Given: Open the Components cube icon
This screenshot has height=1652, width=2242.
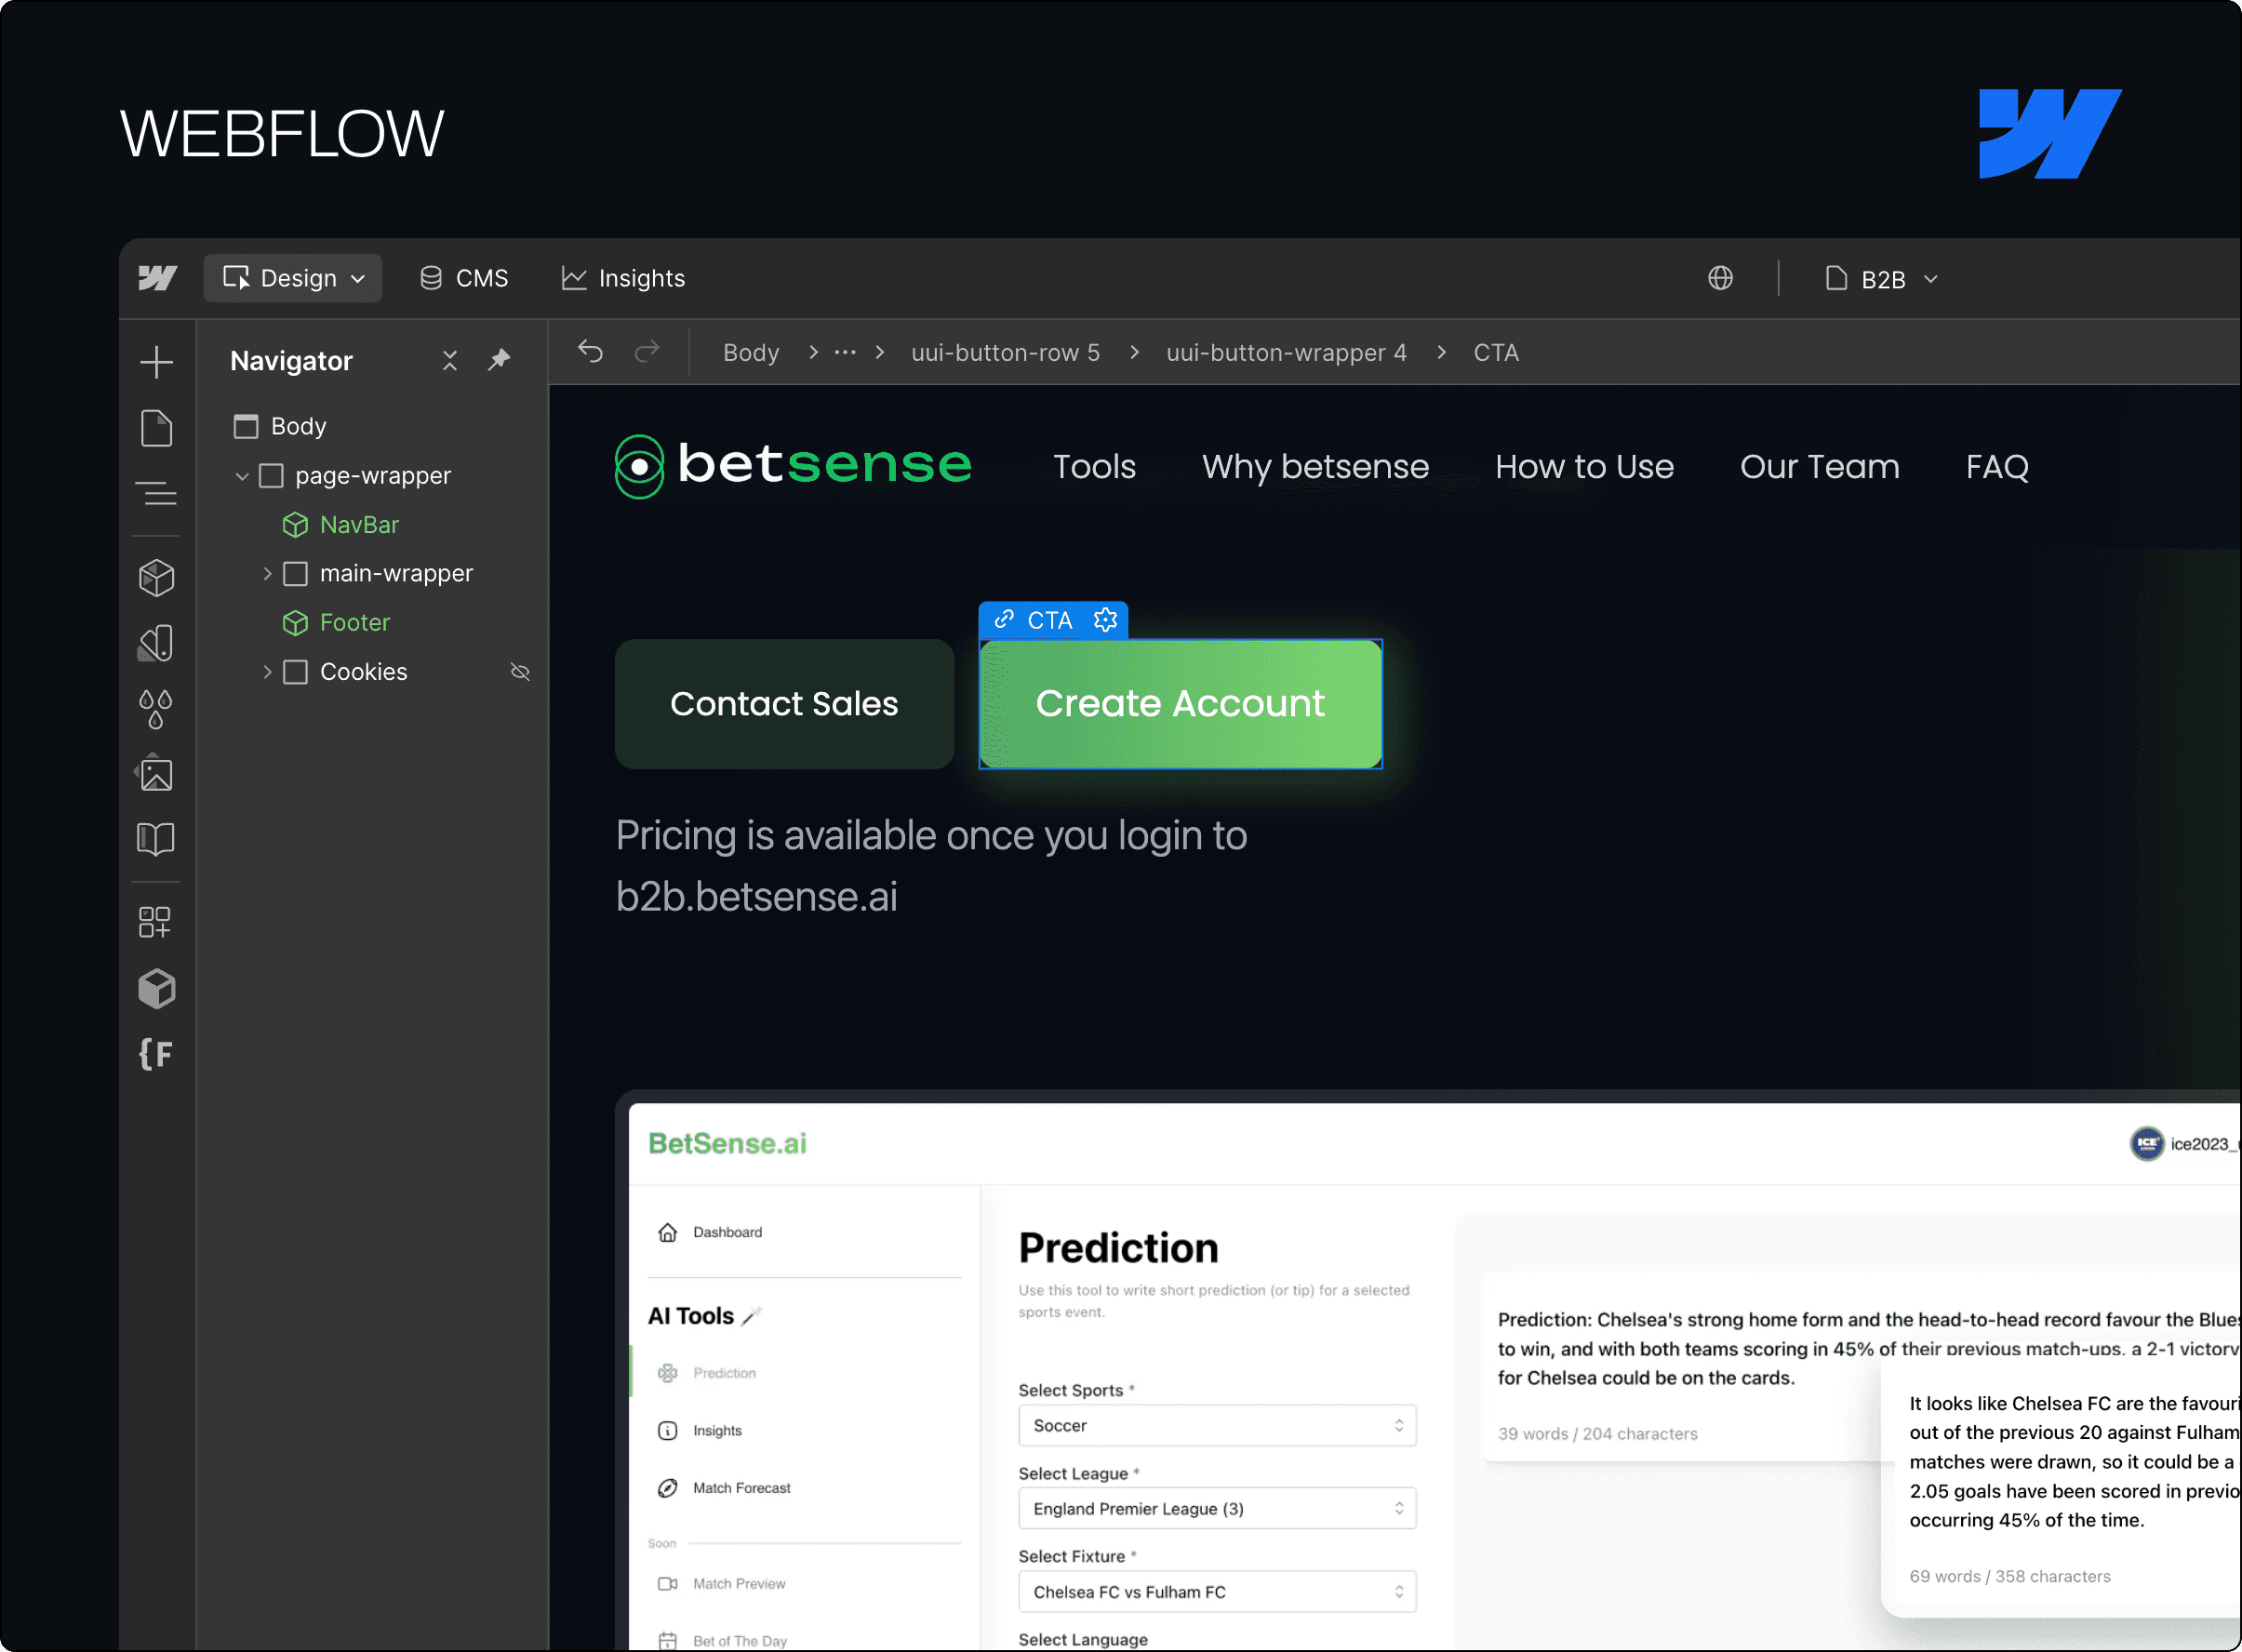Looking at the screenshot, I should click(x=156, y=577).
